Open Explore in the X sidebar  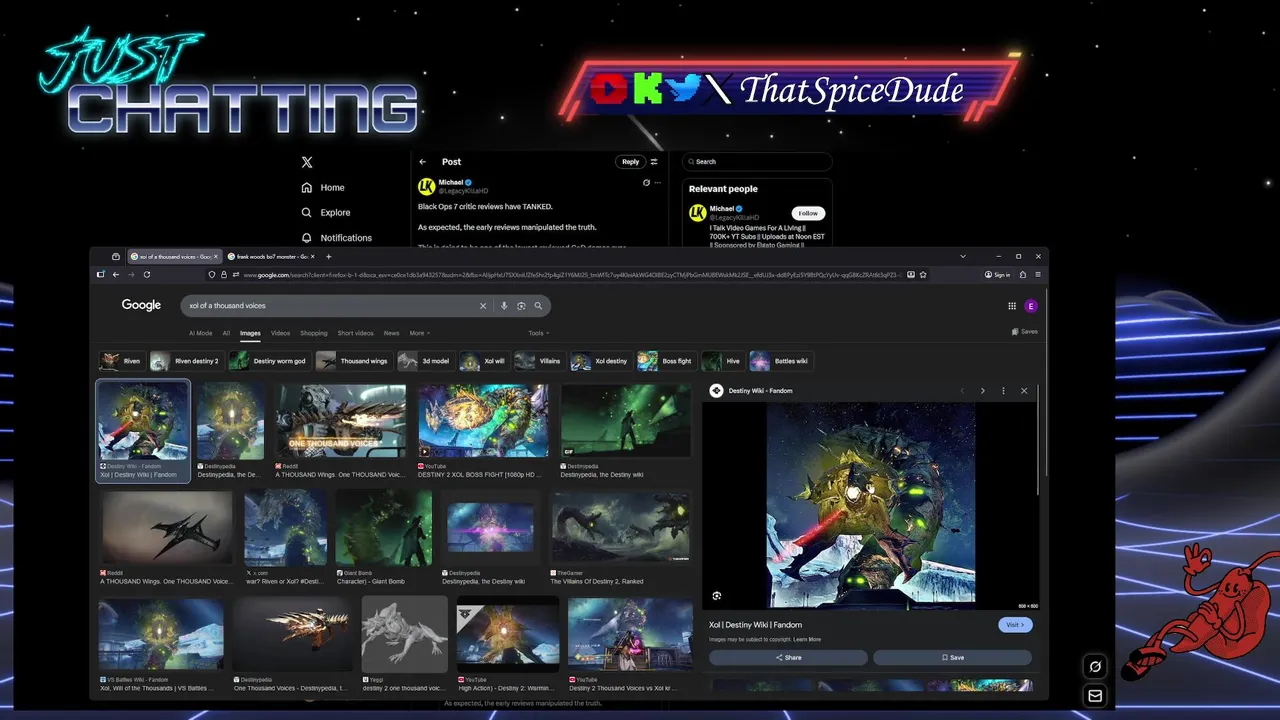pyautogui.click(x=326, y=212)
